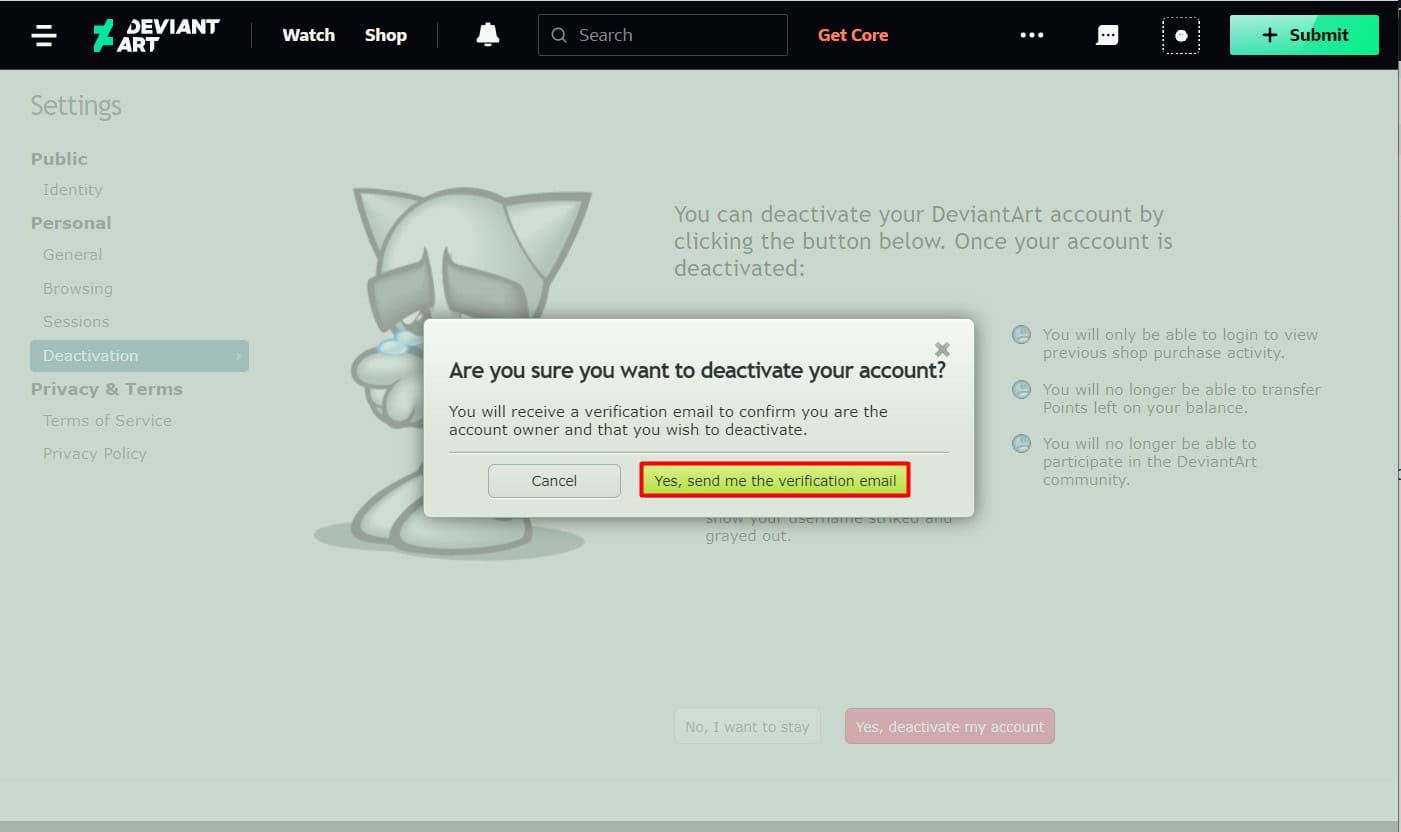This screenshot has width=1401, height=832.
Task: Select Sessions in the settings sidebar
Action: pyautogui.click(x=76, y=321)
